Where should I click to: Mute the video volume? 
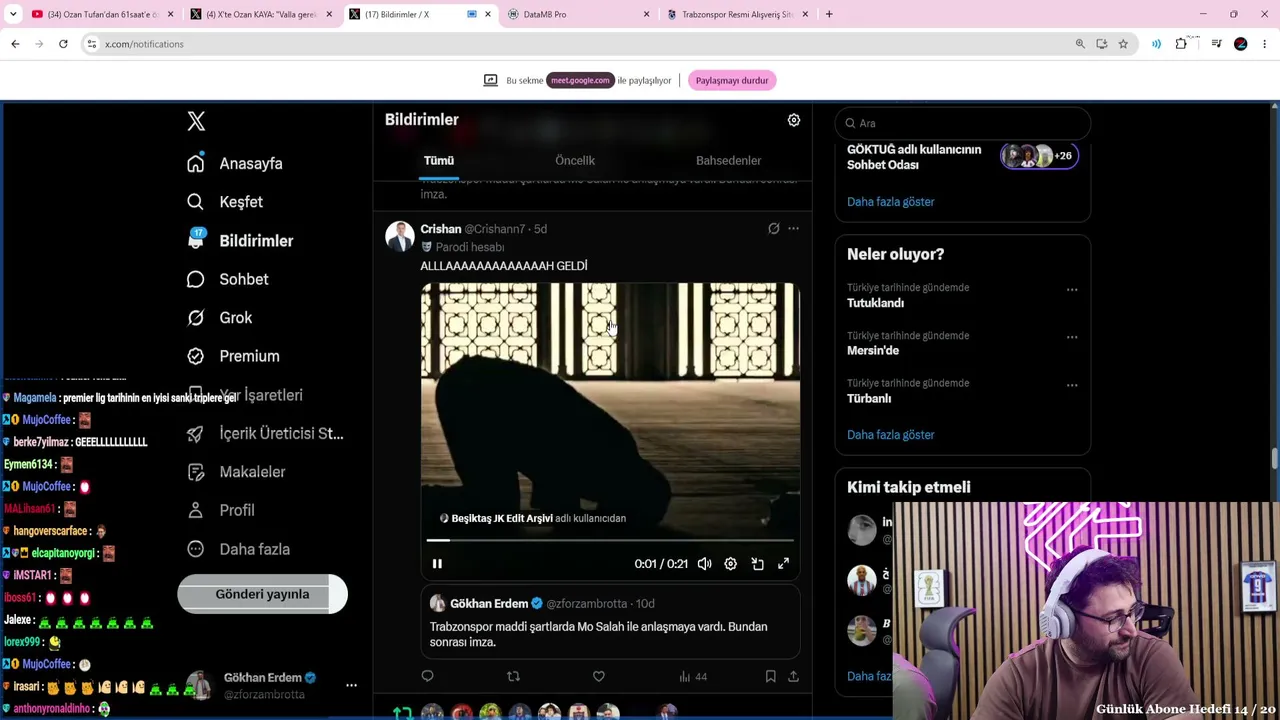tap(705, 564)
